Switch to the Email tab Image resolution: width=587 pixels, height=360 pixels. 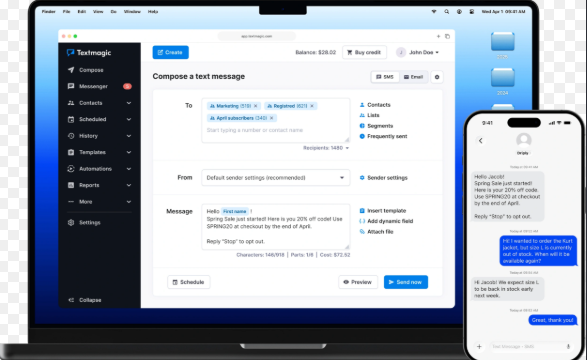point(413,77)
